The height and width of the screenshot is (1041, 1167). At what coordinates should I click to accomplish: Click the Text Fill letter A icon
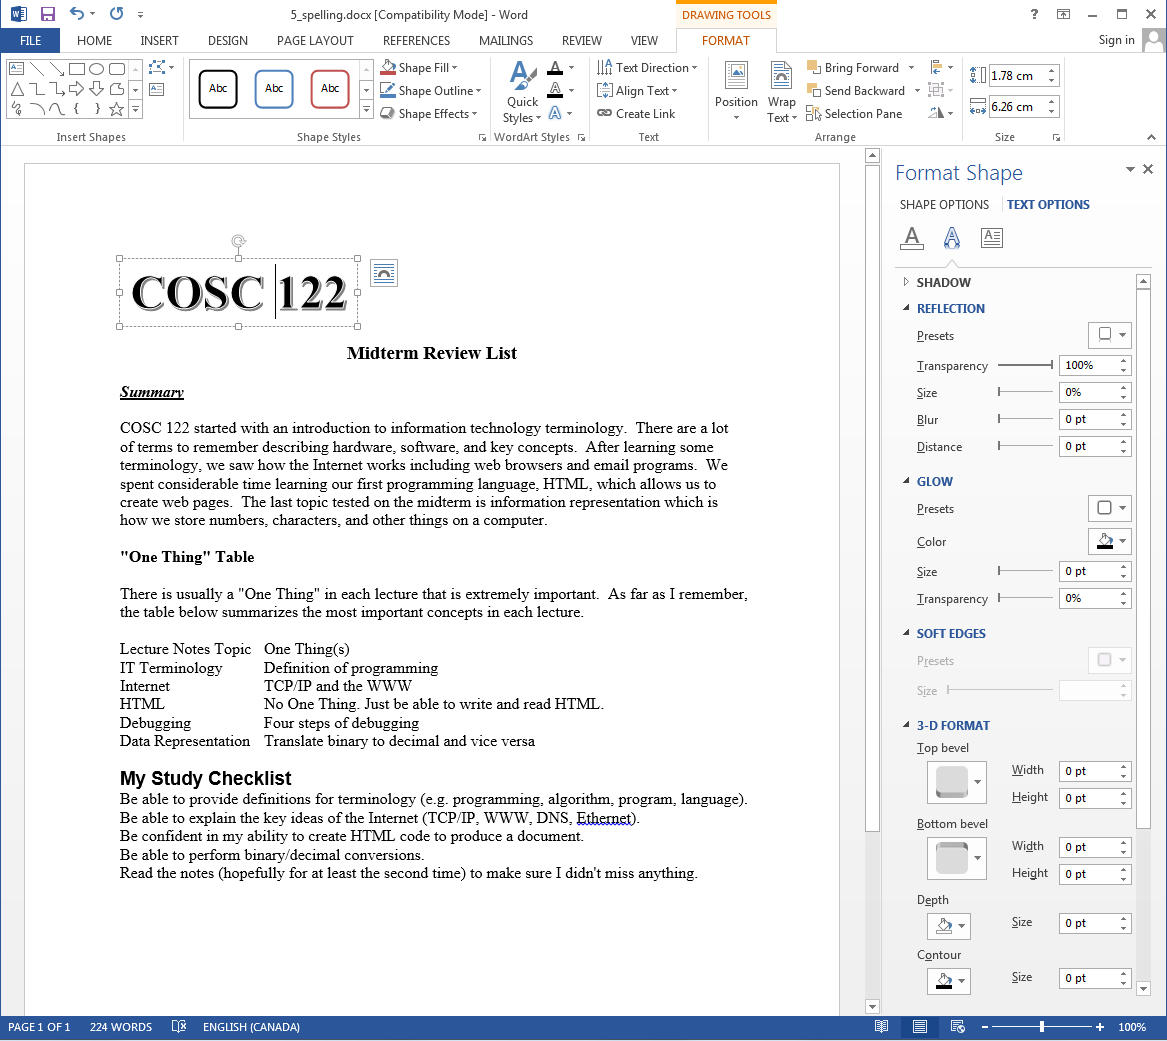tap(555, 68)
